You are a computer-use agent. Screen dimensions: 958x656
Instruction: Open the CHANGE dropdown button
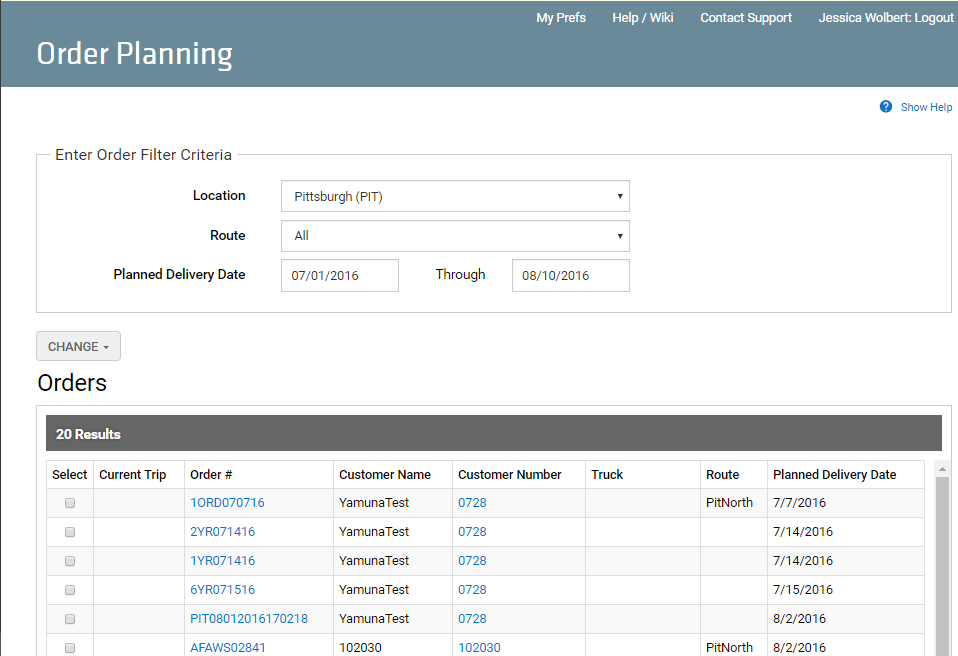coord(78,346)
